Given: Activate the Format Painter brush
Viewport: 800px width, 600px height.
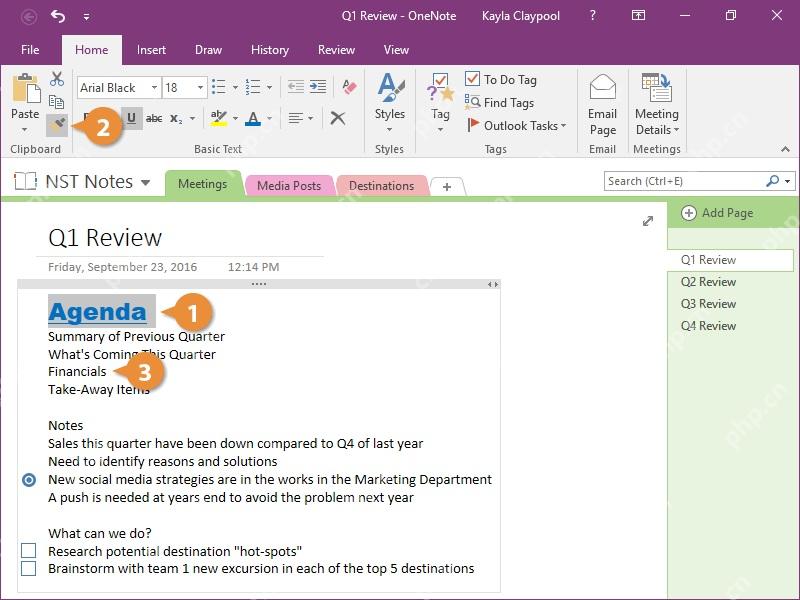Looking at the screenshot, I should [57, 126].
